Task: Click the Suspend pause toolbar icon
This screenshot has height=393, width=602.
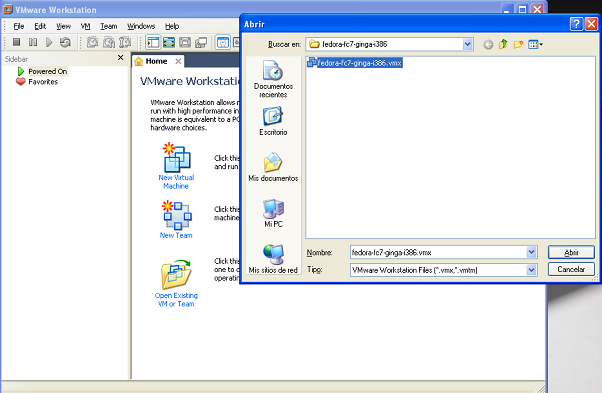Action: click(x=33, y=42)
